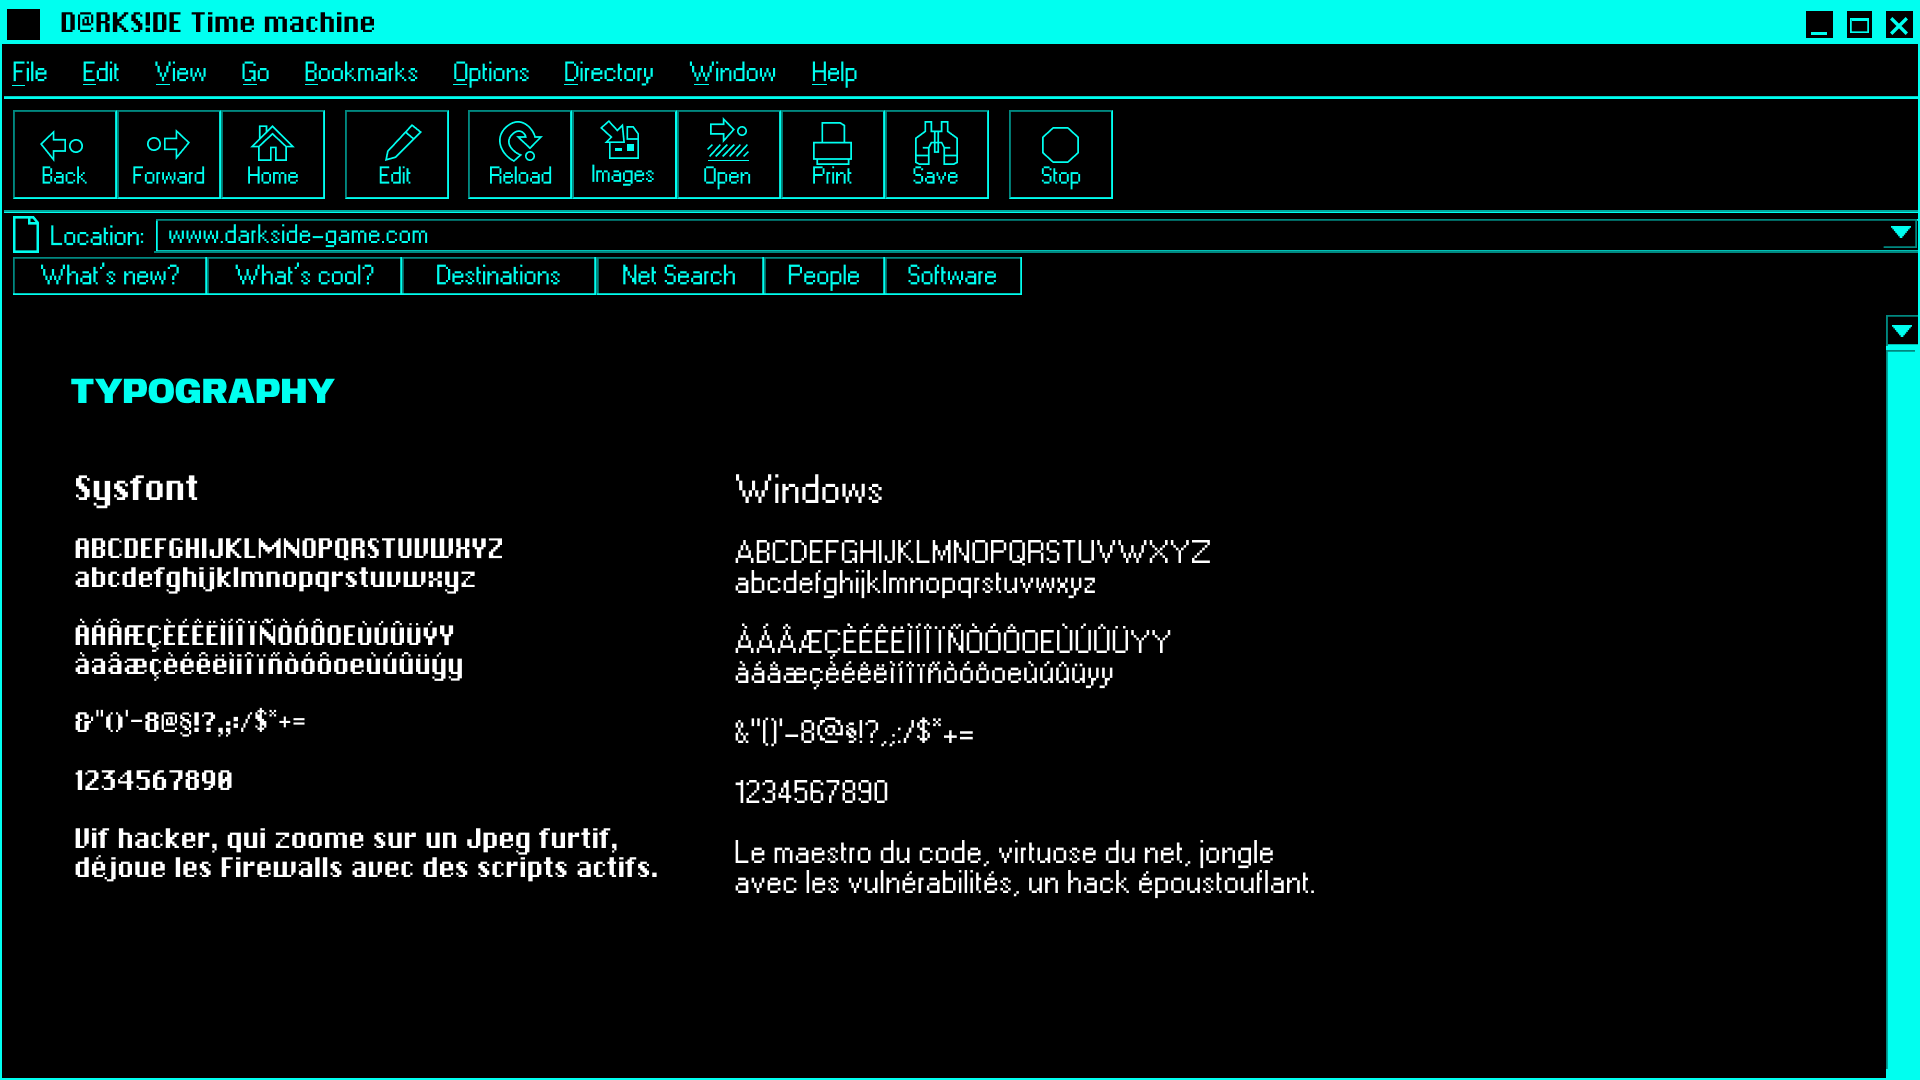
Task: Click the Destinations directory button
Action: pyautogui.click(x=498, y=276)
